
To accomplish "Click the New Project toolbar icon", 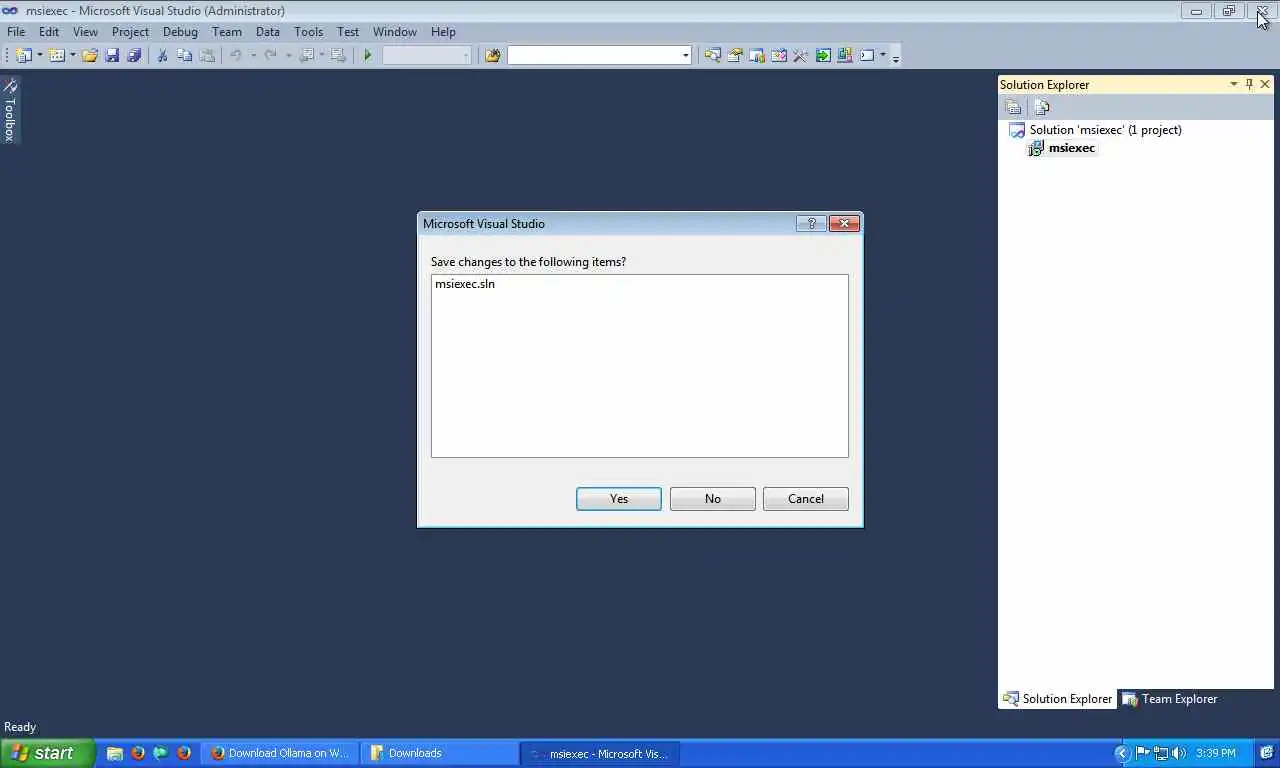I will click(23, 55).
